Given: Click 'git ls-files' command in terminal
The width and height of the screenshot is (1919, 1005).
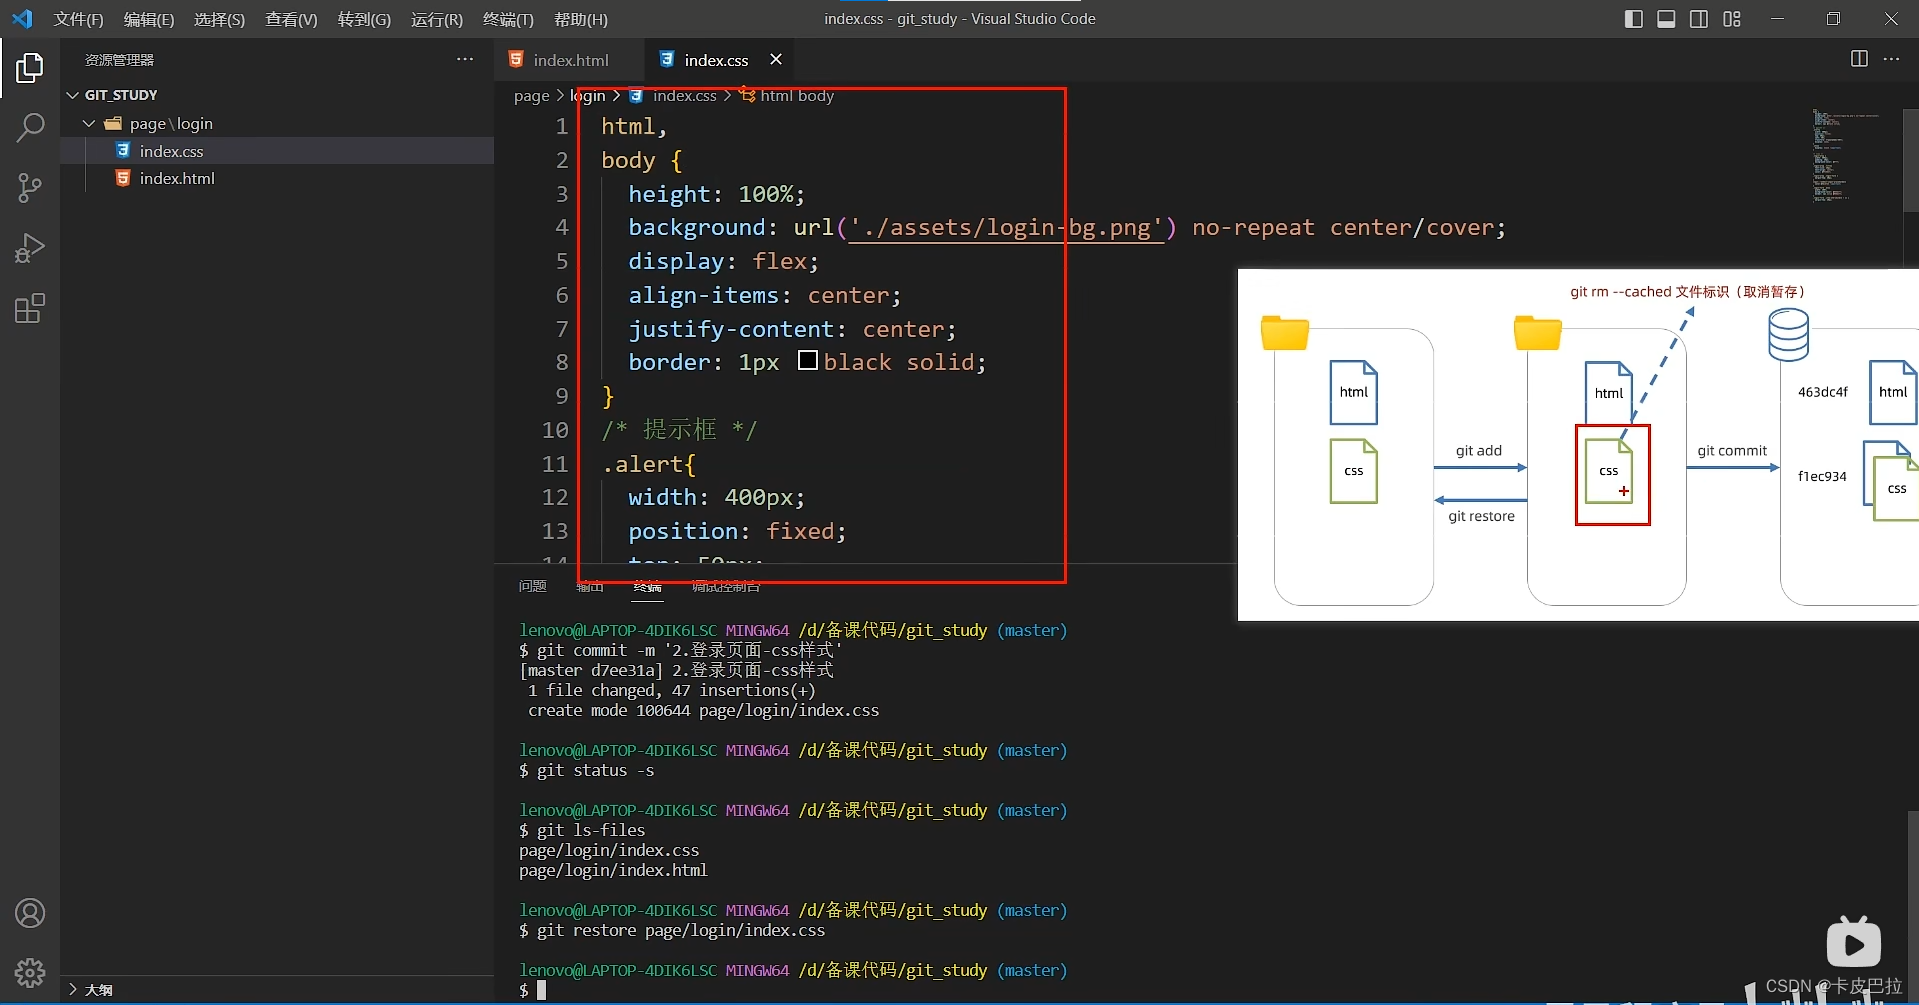Looking at the screenshot, I should [x=591, y=830].
